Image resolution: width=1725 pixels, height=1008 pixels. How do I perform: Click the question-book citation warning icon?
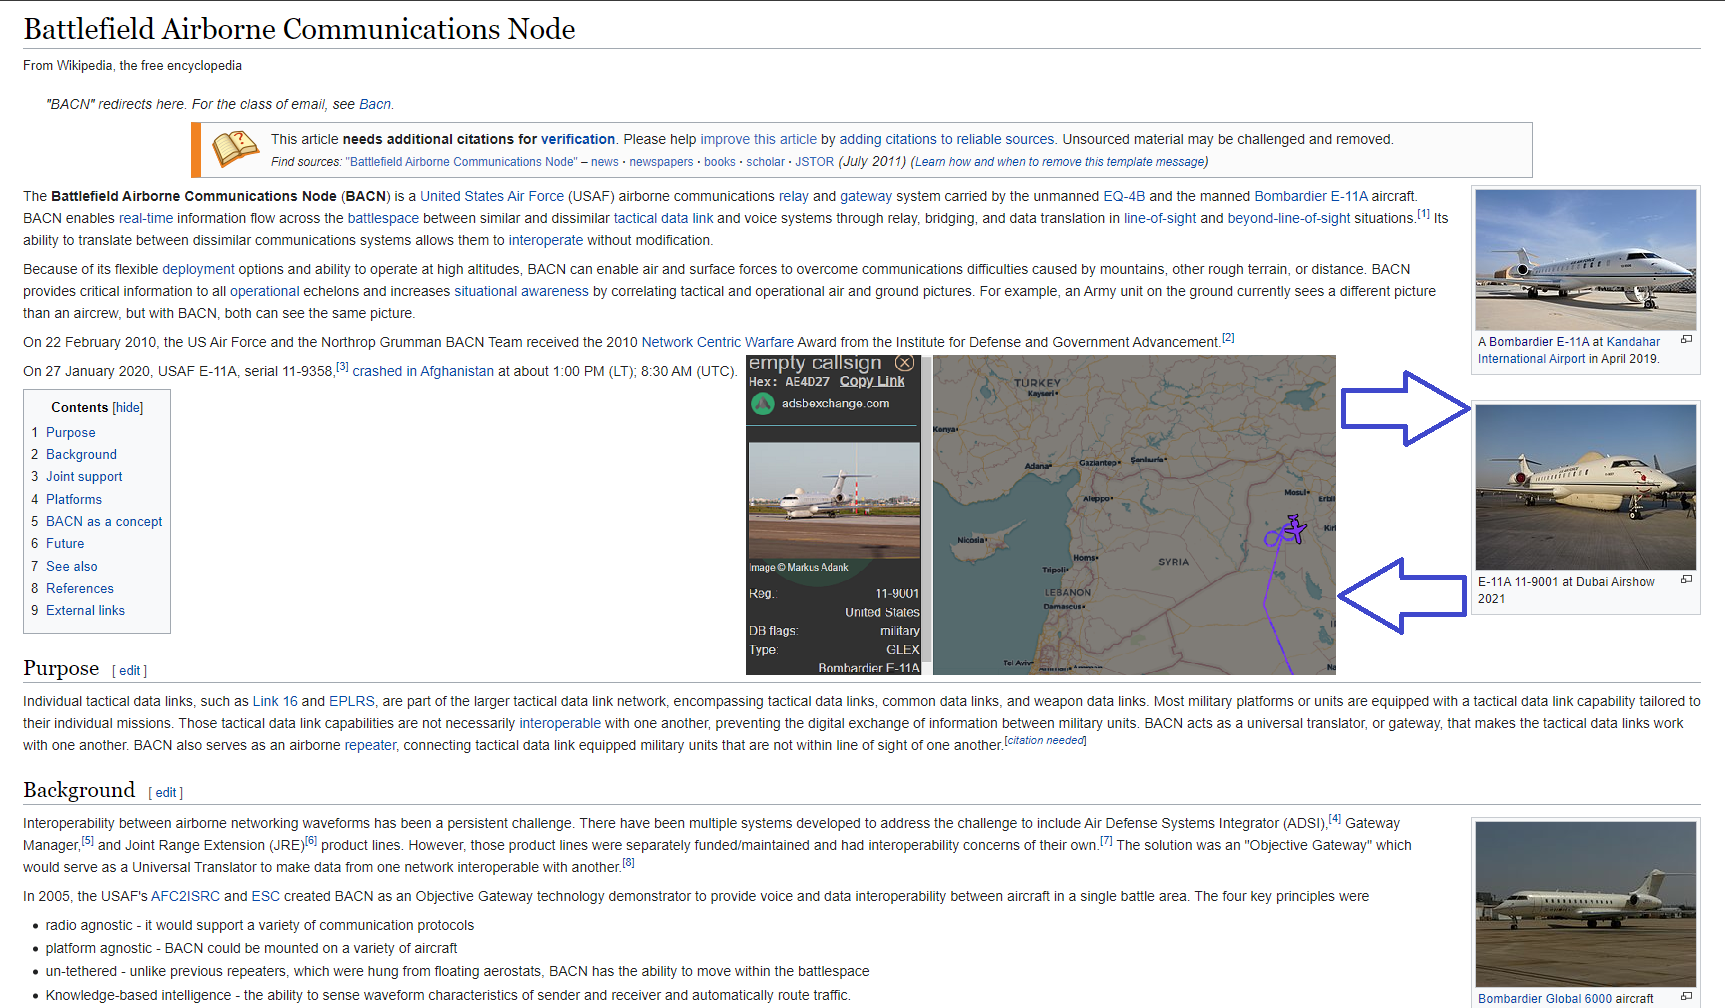[x=235, y=149]
